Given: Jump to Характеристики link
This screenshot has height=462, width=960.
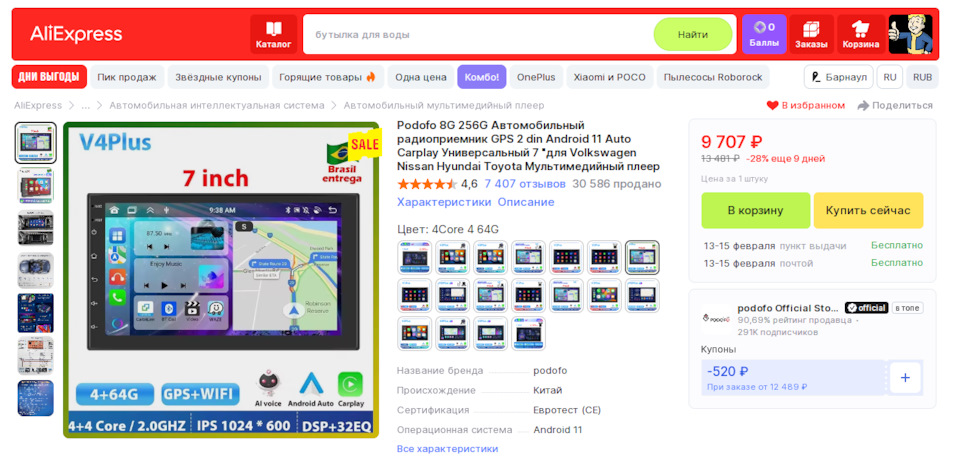Looking at the screenshot, I should click(x=444, y=202).
